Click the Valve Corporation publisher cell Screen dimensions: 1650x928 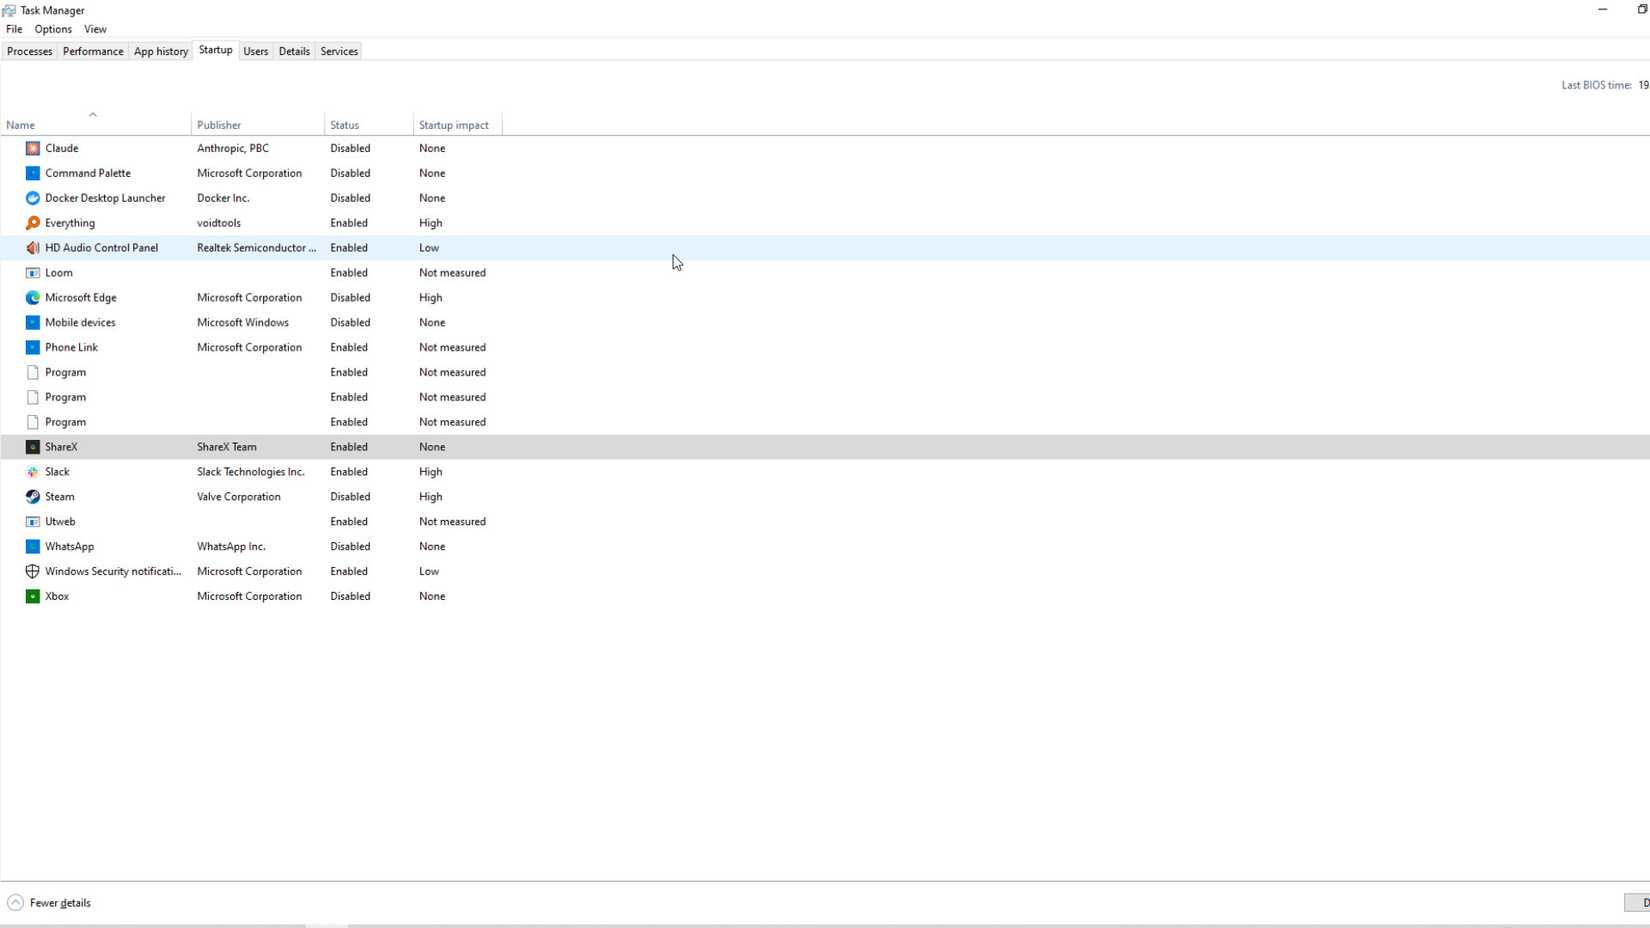pos(239,497)
